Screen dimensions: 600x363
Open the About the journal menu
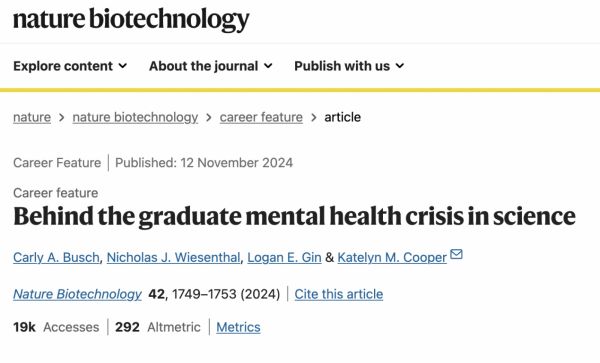[x=211, y=66]
